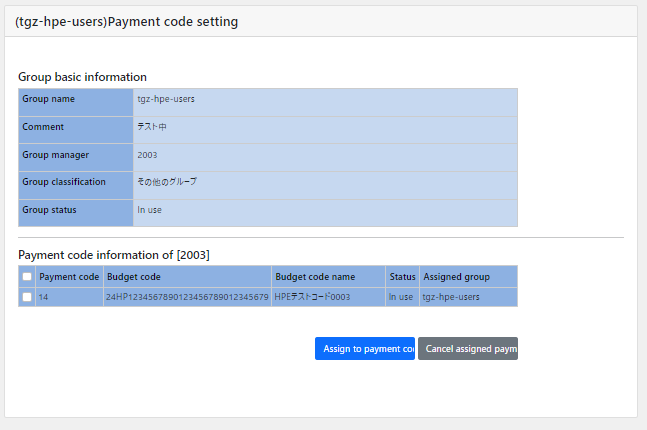The image size is (647, 430).
Task: Select the payment code cell showing 14
Action: coord(44,297)
